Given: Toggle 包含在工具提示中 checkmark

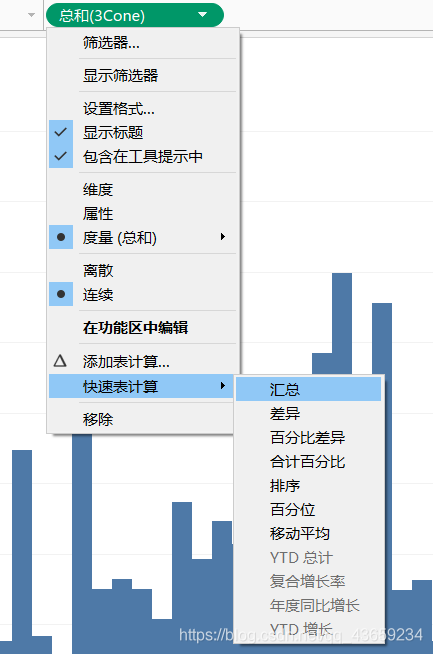Looking at the screenshot, I should pos(143,156).
